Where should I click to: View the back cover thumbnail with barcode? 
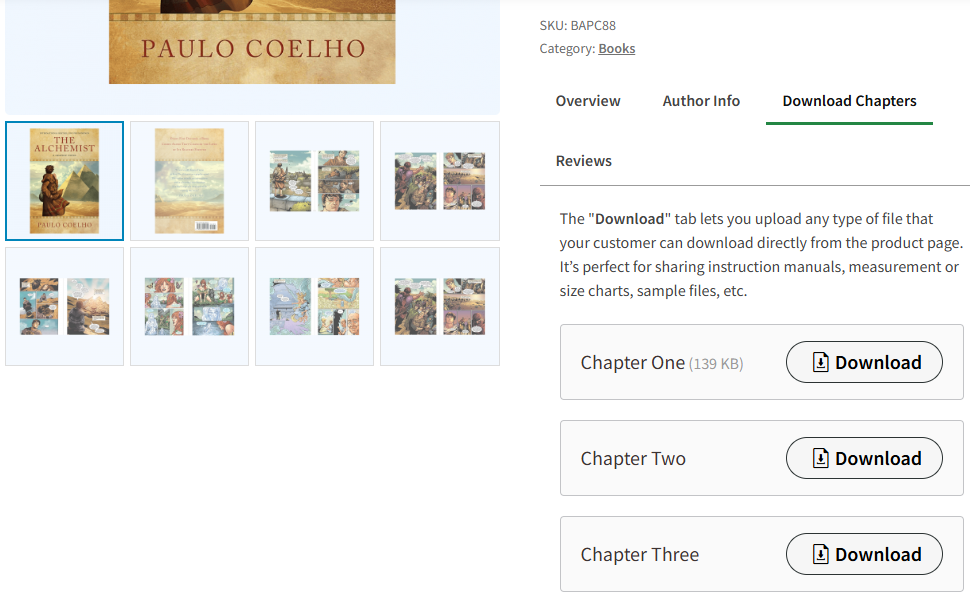[x=190, y=181]
